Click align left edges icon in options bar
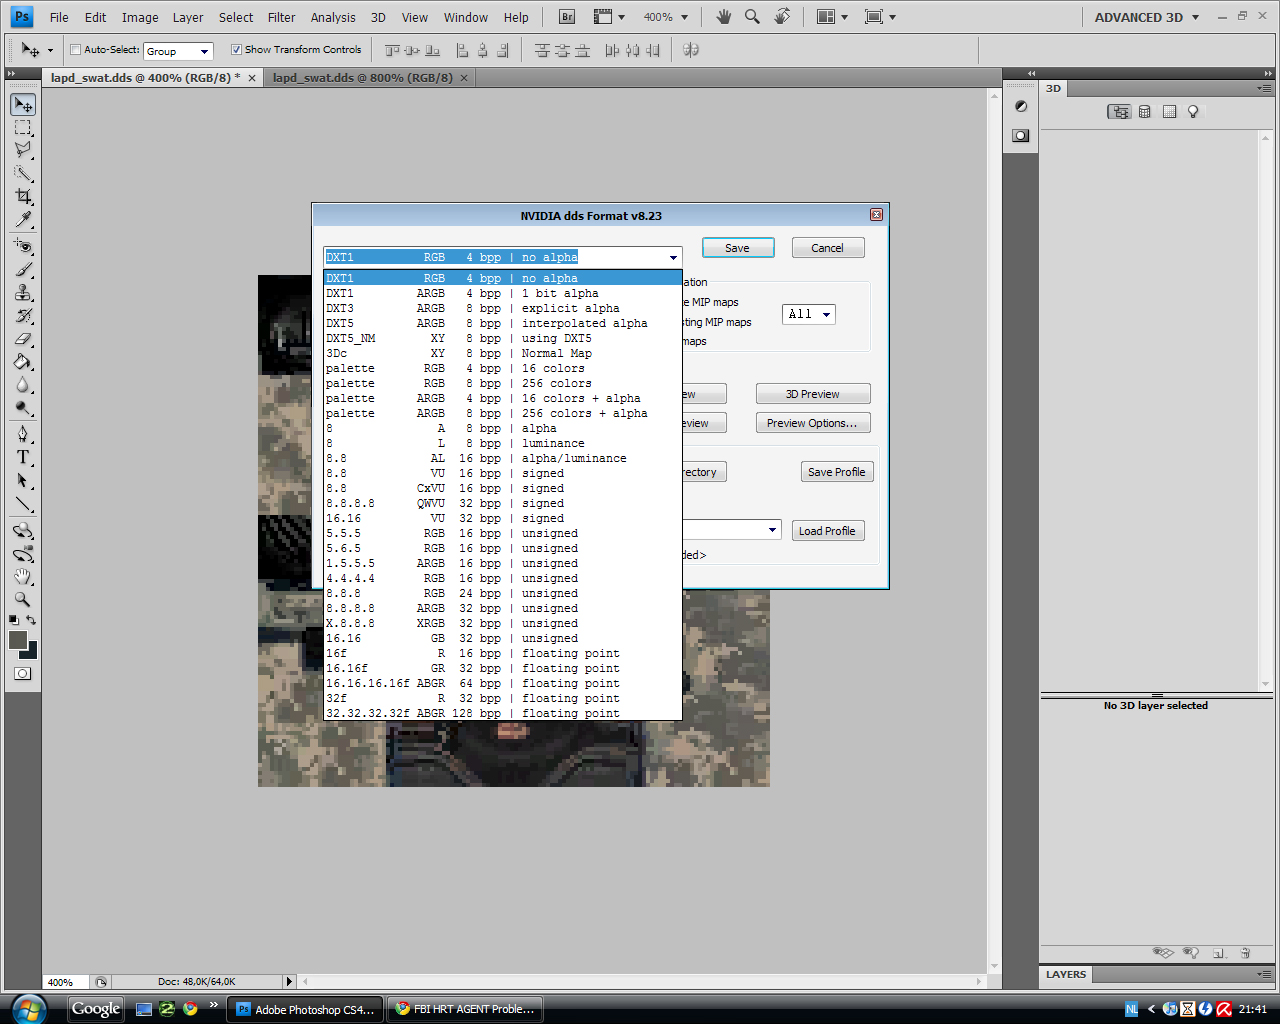 click(462, 50)
